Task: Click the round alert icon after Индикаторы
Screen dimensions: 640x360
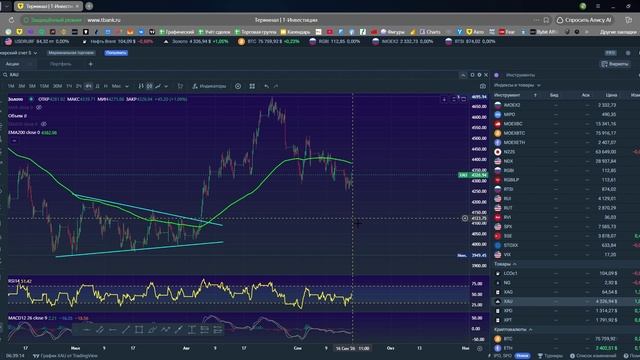Action: point(238,86)
